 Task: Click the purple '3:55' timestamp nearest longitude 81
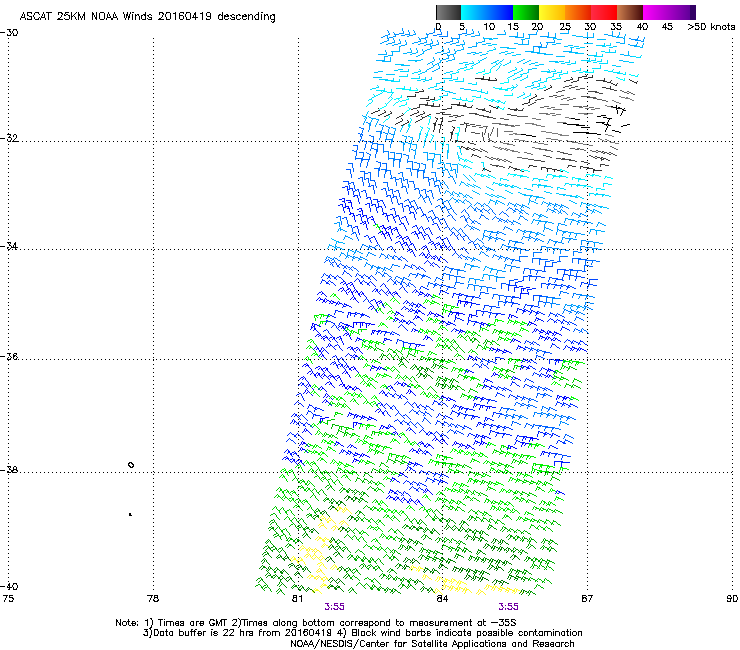334,607
